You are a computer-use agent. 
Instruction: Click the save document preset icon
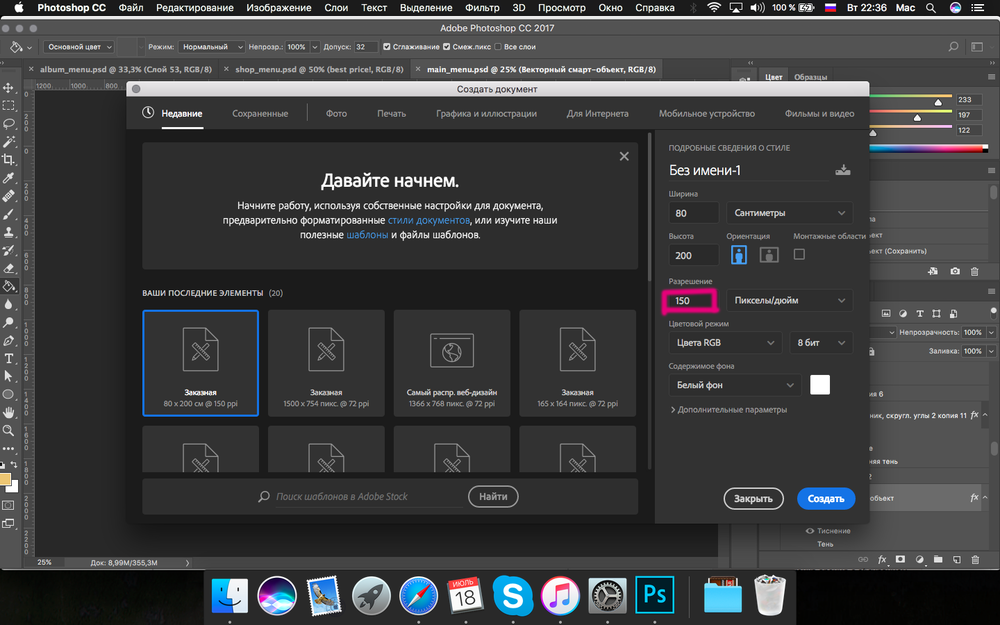842,170
